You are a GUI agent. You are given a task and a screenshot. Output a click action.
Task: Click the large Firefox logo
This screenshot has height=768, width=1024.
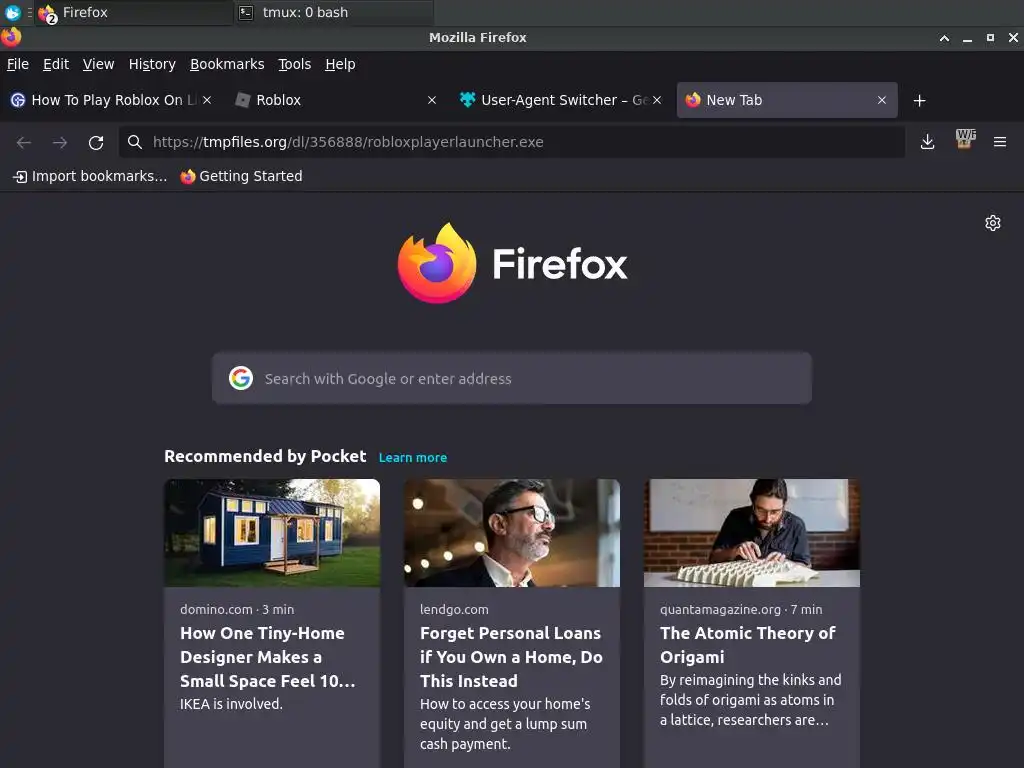coord(436,263)
